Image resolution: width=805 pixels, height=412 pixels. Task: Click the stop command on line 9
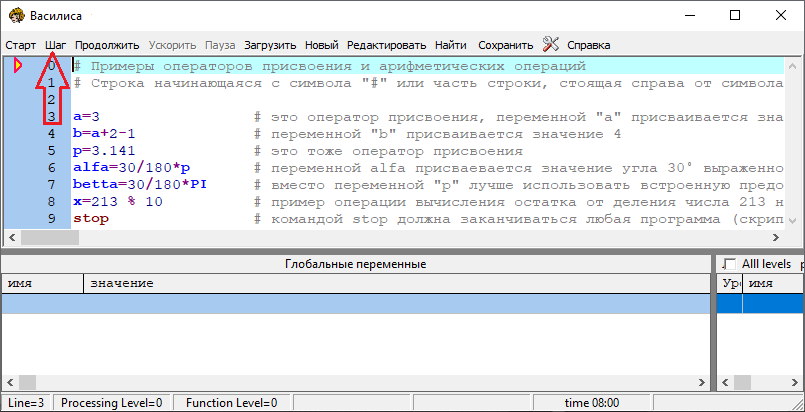(91, 219)
